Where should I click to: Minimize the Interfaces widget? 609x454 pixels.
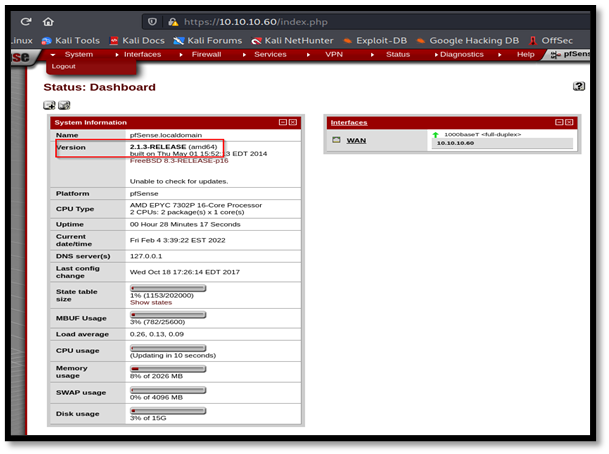pyautogui.click(x=559, y=122)
